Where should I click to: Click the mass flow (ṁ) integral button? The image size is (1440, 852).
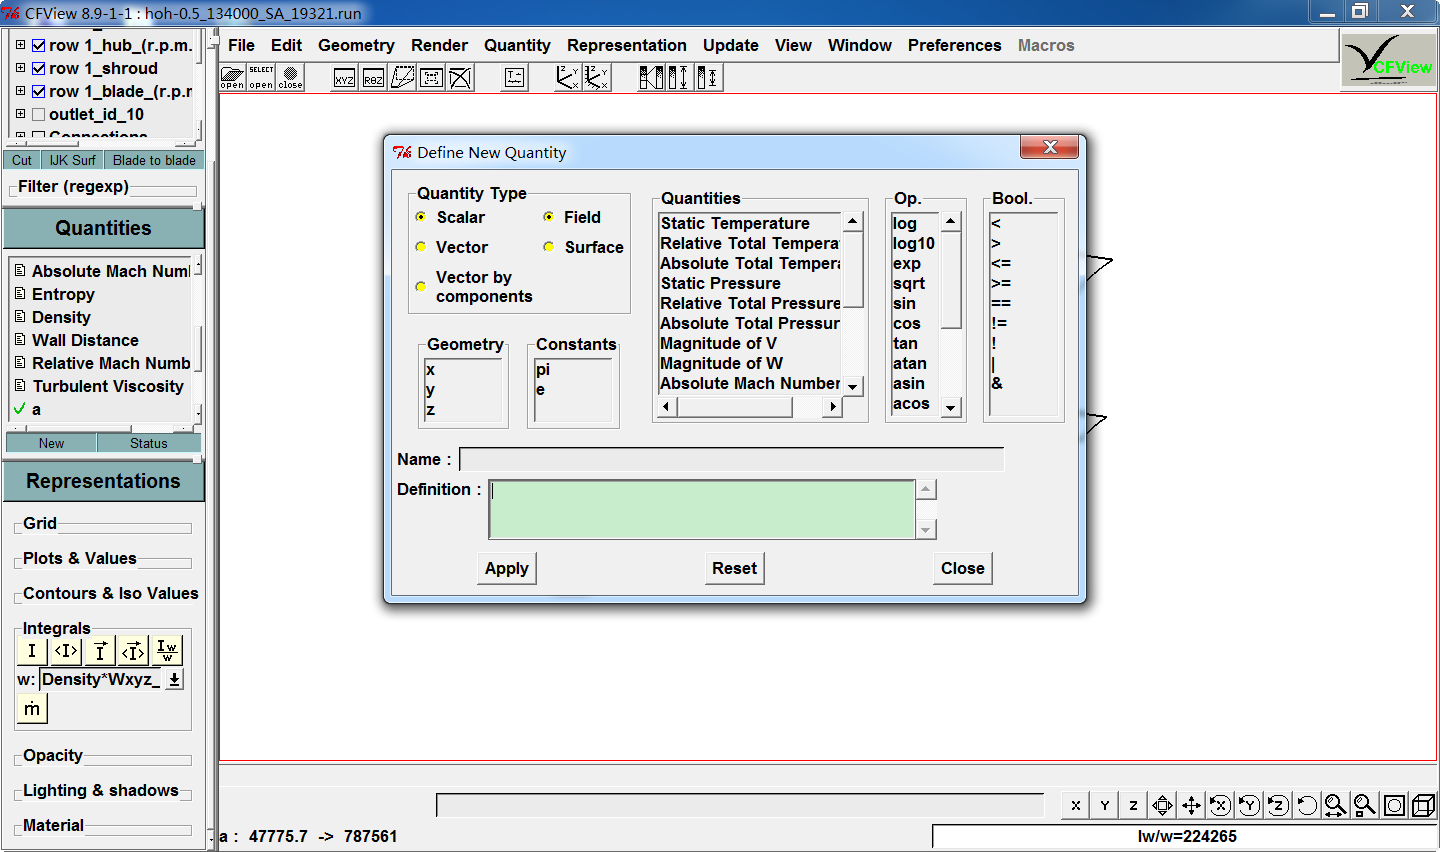(32, 708)
